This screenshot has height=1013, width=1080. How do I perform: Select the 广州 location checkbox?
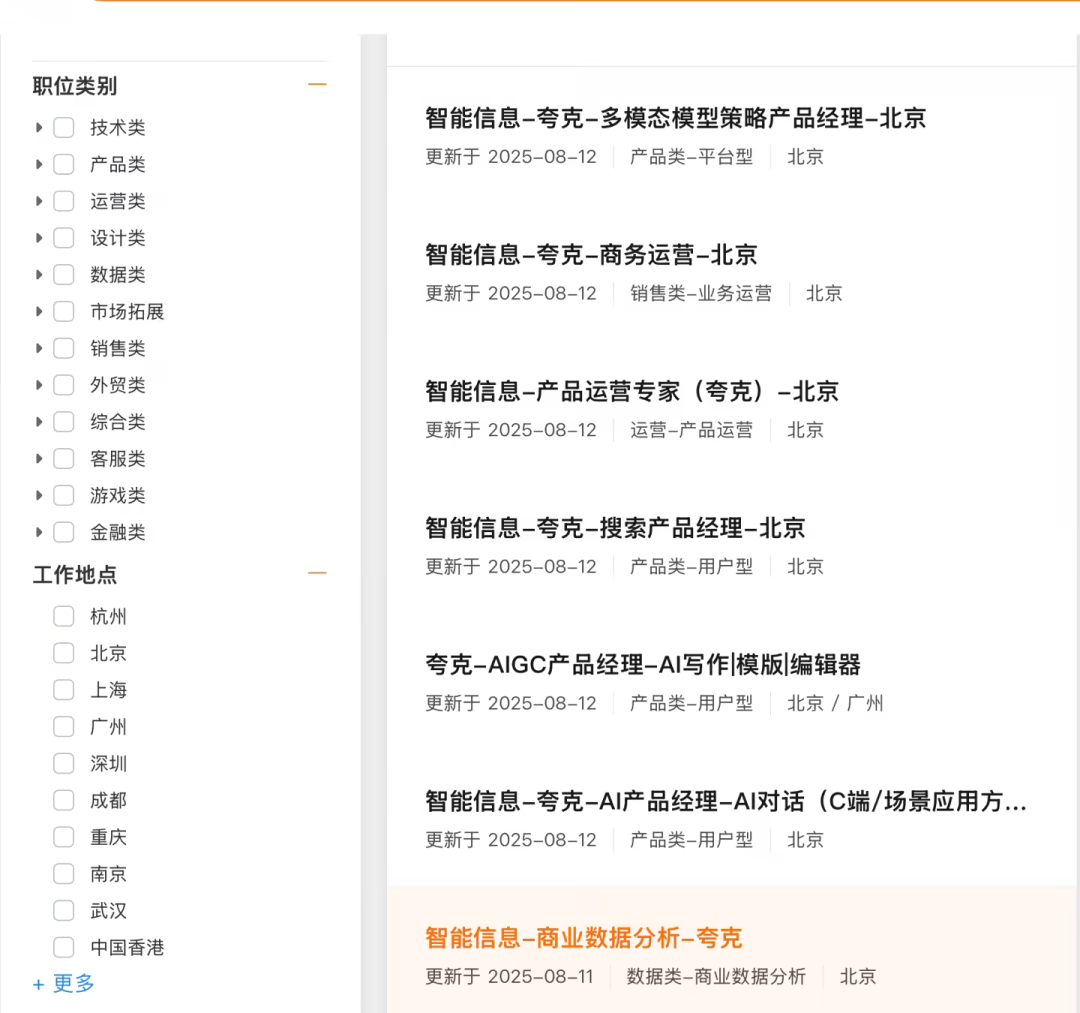pyautogui.click(x=64, y=727)
